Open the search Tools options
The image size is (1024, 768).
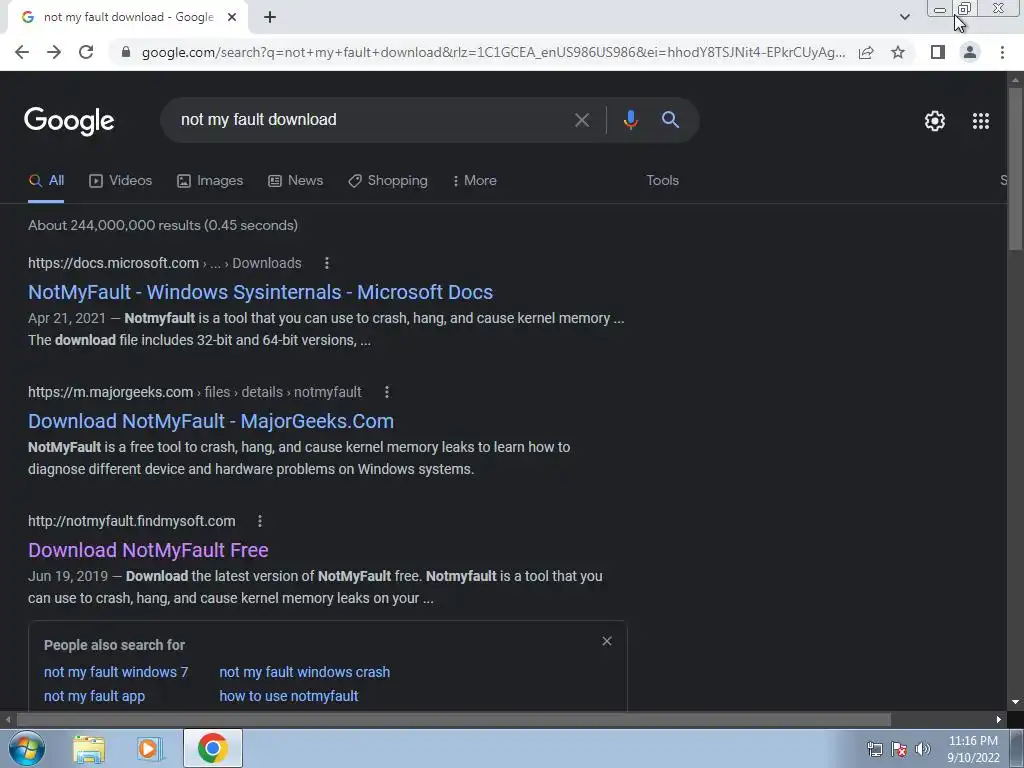(x=662, y=181)
